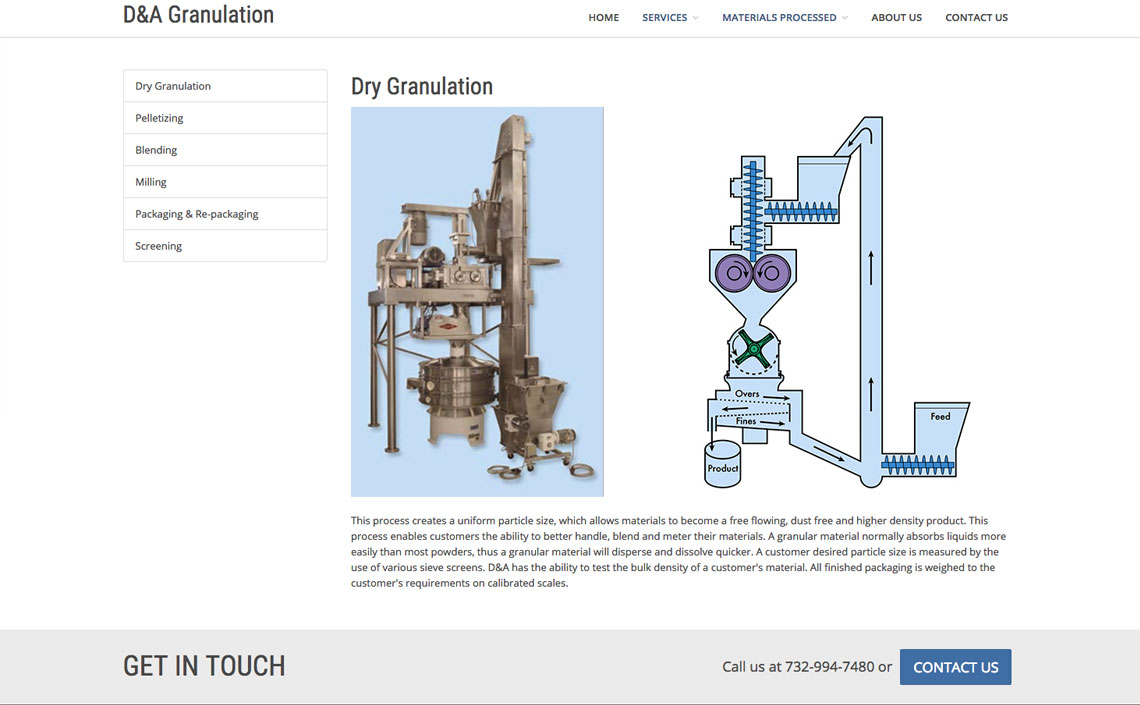This screenshot has width=1140, height=705.
Task: Click the blue Contact Us button
Action: point(955,667)
